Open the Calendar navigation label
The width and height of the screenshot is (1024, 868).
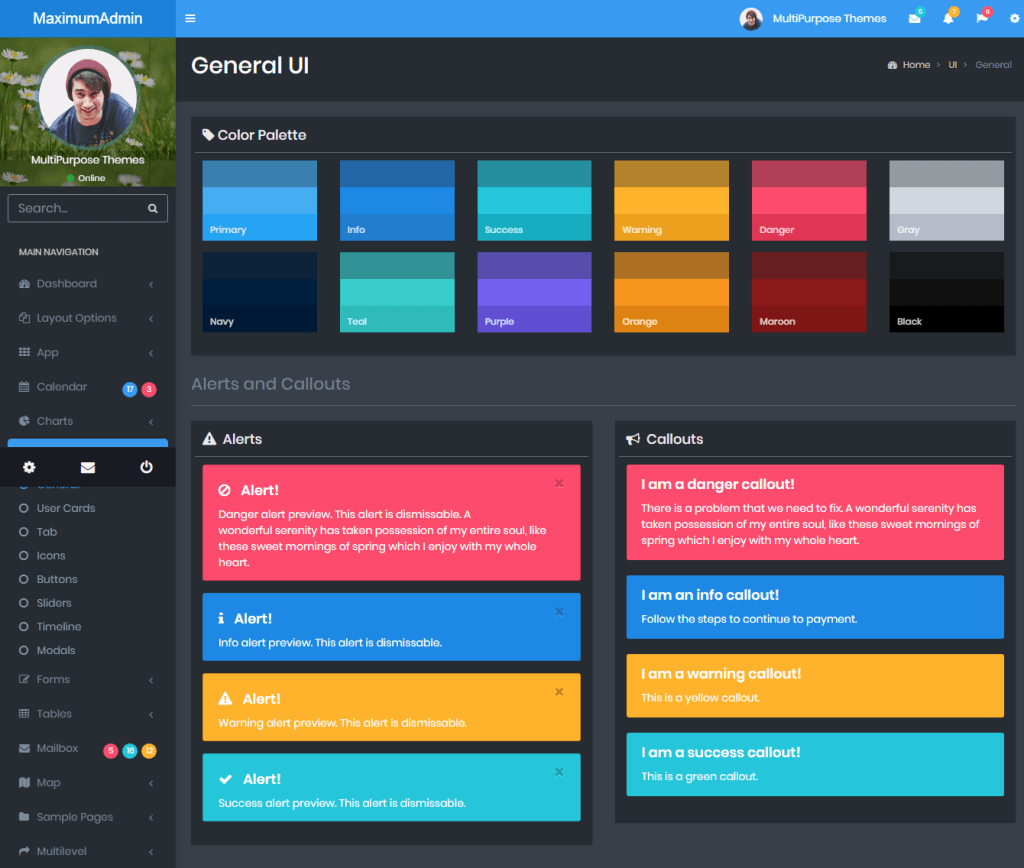61,387
